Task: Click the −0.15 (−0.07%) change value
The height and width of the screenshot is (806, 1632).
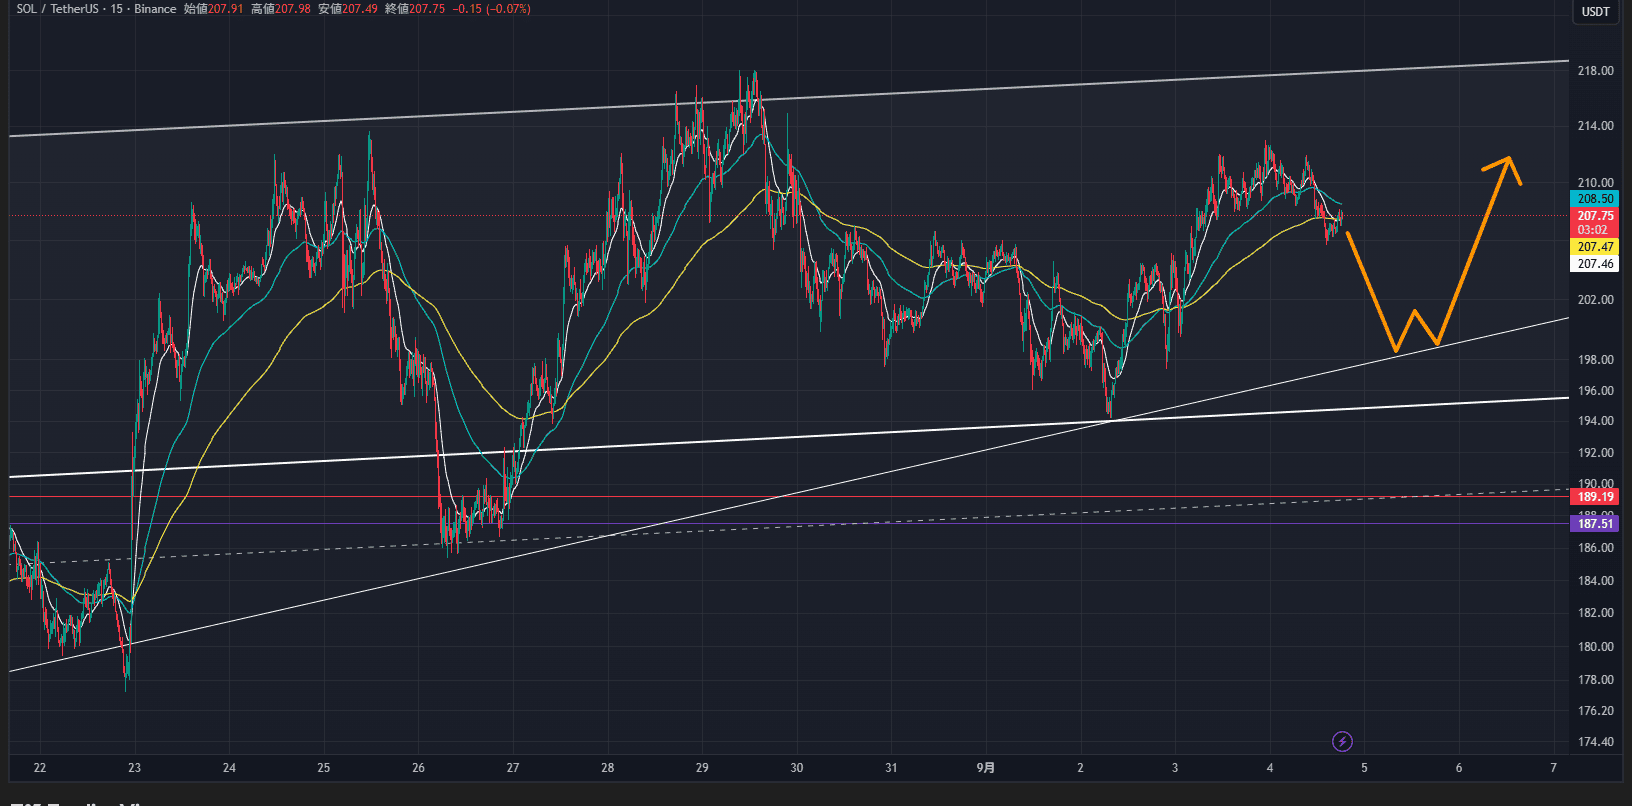Action: click(x=491, y=9)
